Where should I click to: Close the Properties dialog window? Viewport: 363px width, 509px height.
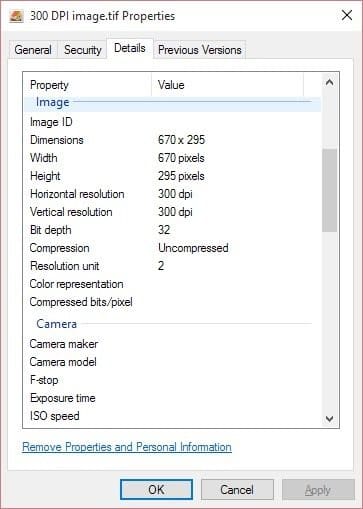click(x=347, y=15)
